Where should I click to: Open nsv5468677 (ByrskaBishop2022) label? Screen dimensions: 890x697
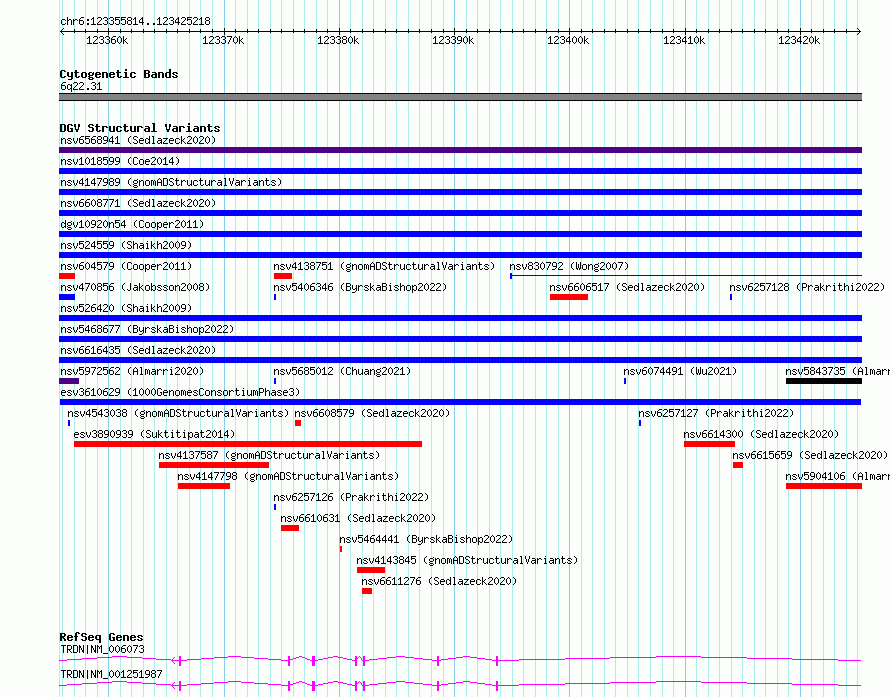tap(147, 329)
